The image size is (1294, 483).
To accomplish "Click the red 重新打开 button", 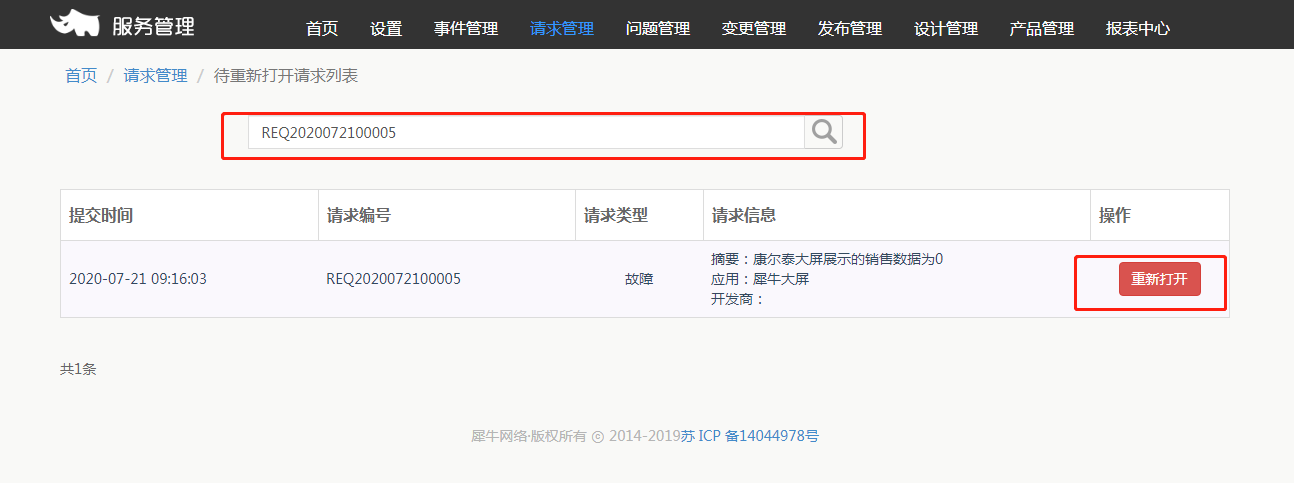I will [1159, 279].
